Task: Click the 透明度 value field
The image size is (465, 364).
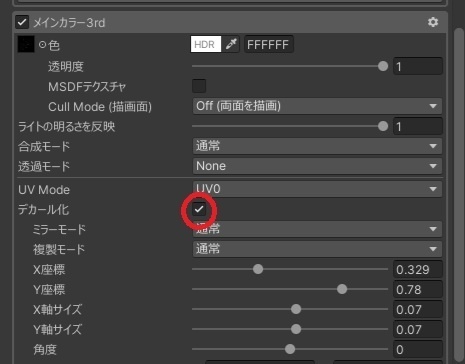Action: [x=418, y=66]
